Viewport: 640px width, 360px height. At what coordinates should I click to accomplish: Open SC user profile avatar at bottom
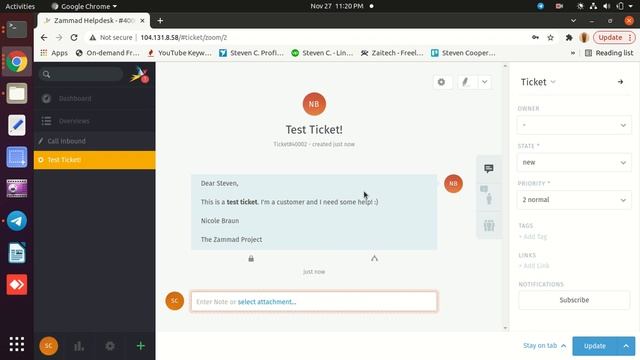pyautogui.click(x=49, y=346)
